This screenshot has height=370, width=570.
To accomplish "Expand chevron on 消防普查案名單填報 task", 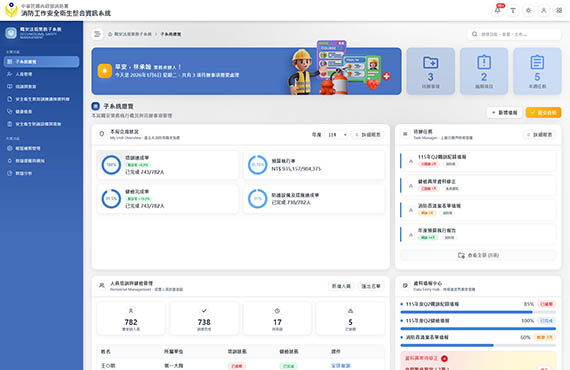I will pyautogui.click(x=411, y=210).
